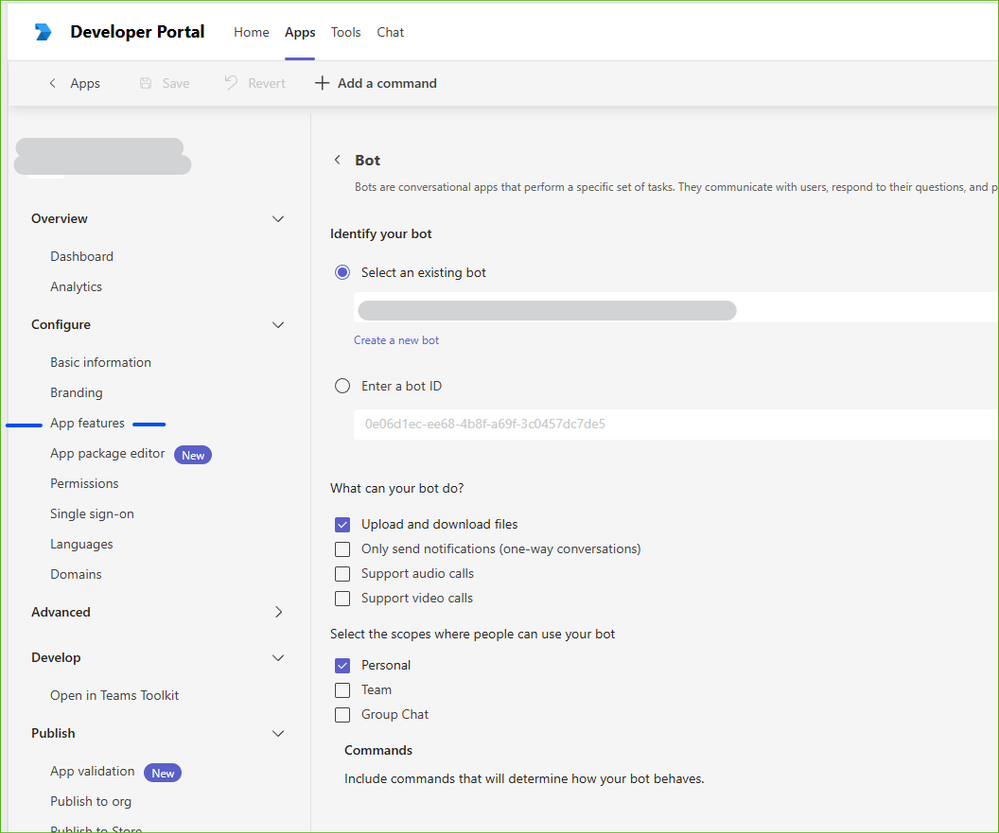Collapse the Publish section chevron
This screenshot has width=999, height=833.
(x=278, y=734)
